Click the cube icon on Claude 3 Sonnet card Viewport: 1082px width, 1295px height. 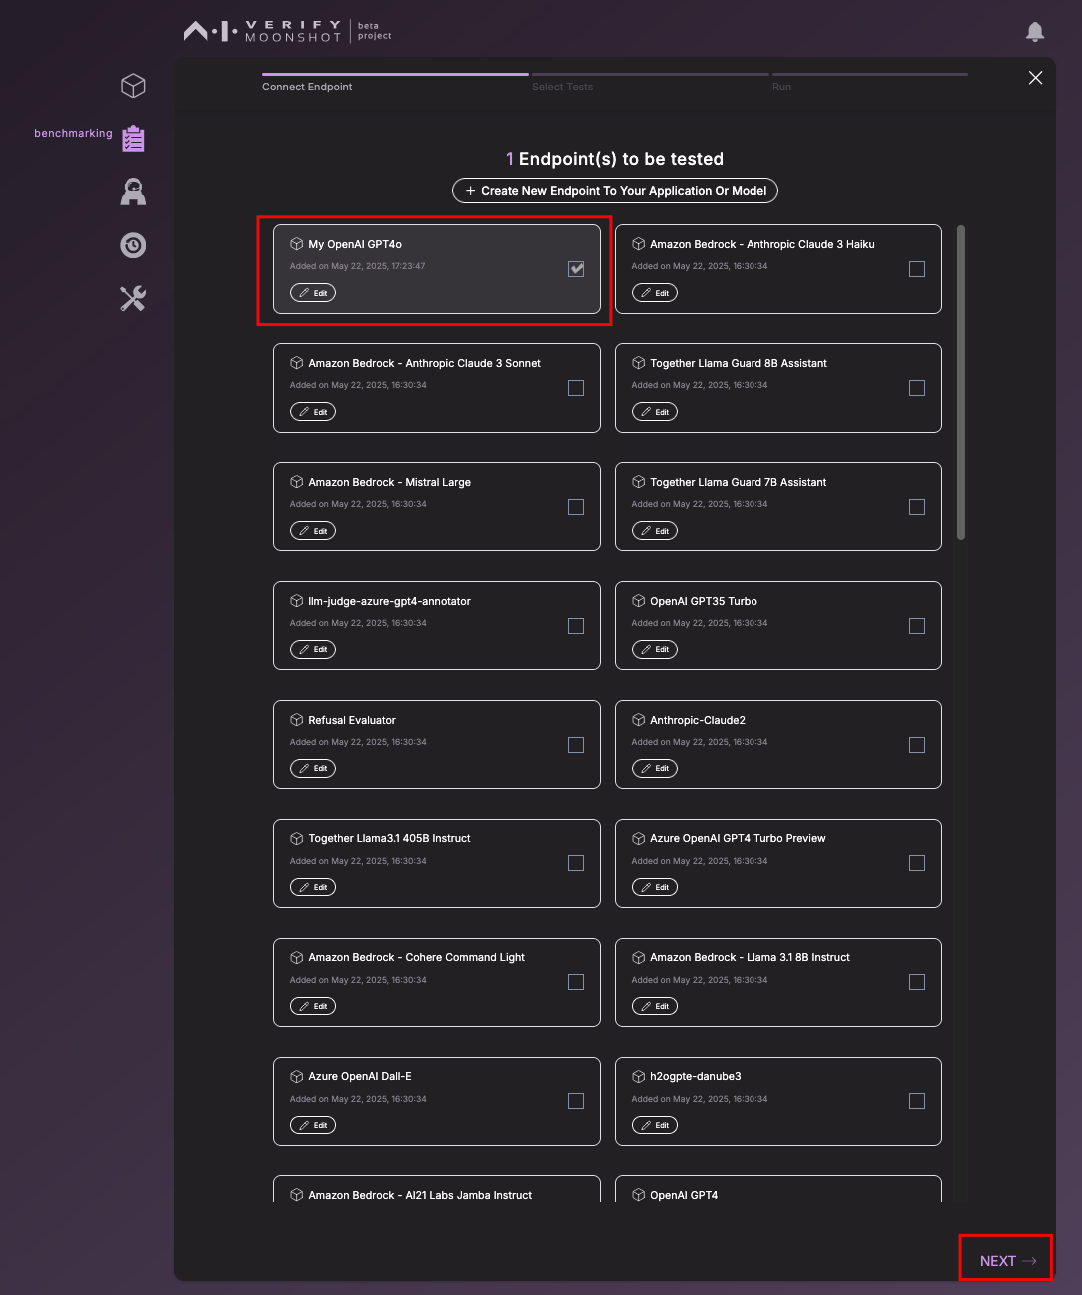(297, 363)
